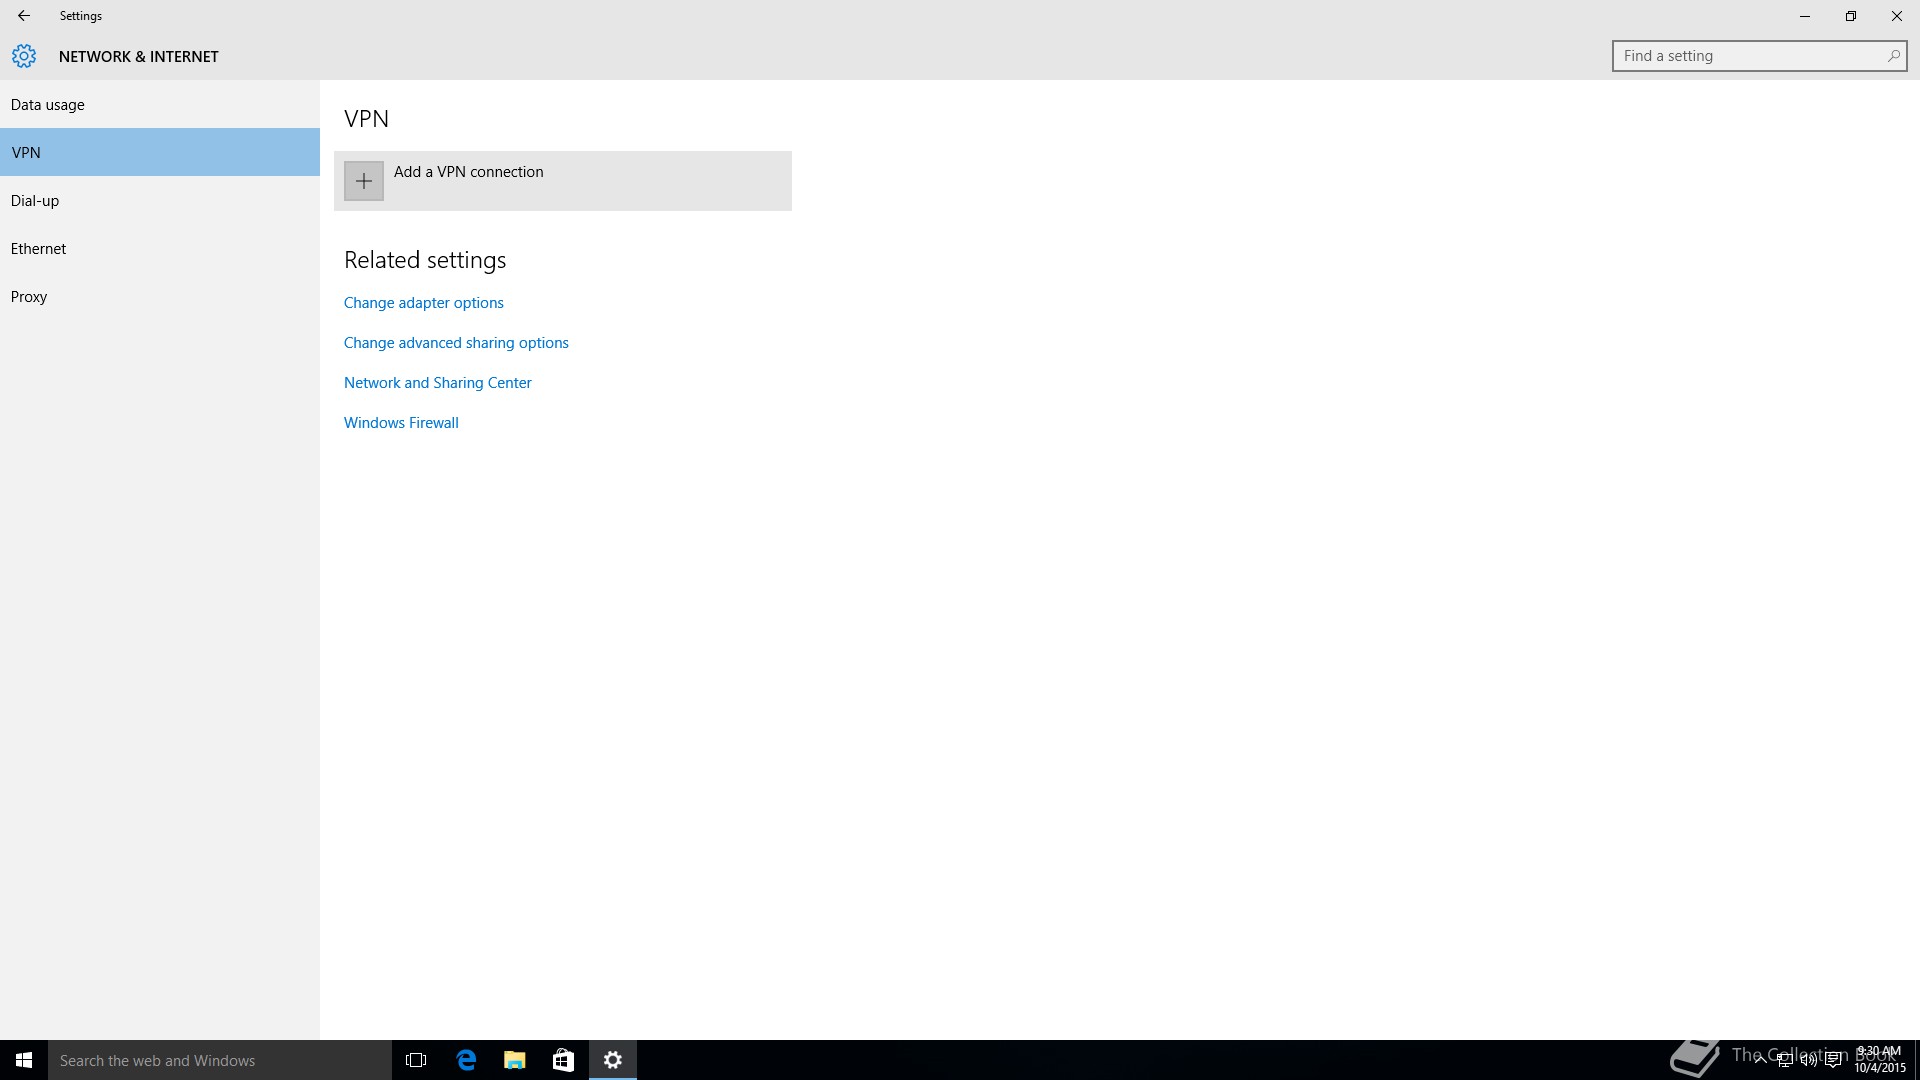
Task: Open the network status tray icon
Action: click(1785, 1060)
